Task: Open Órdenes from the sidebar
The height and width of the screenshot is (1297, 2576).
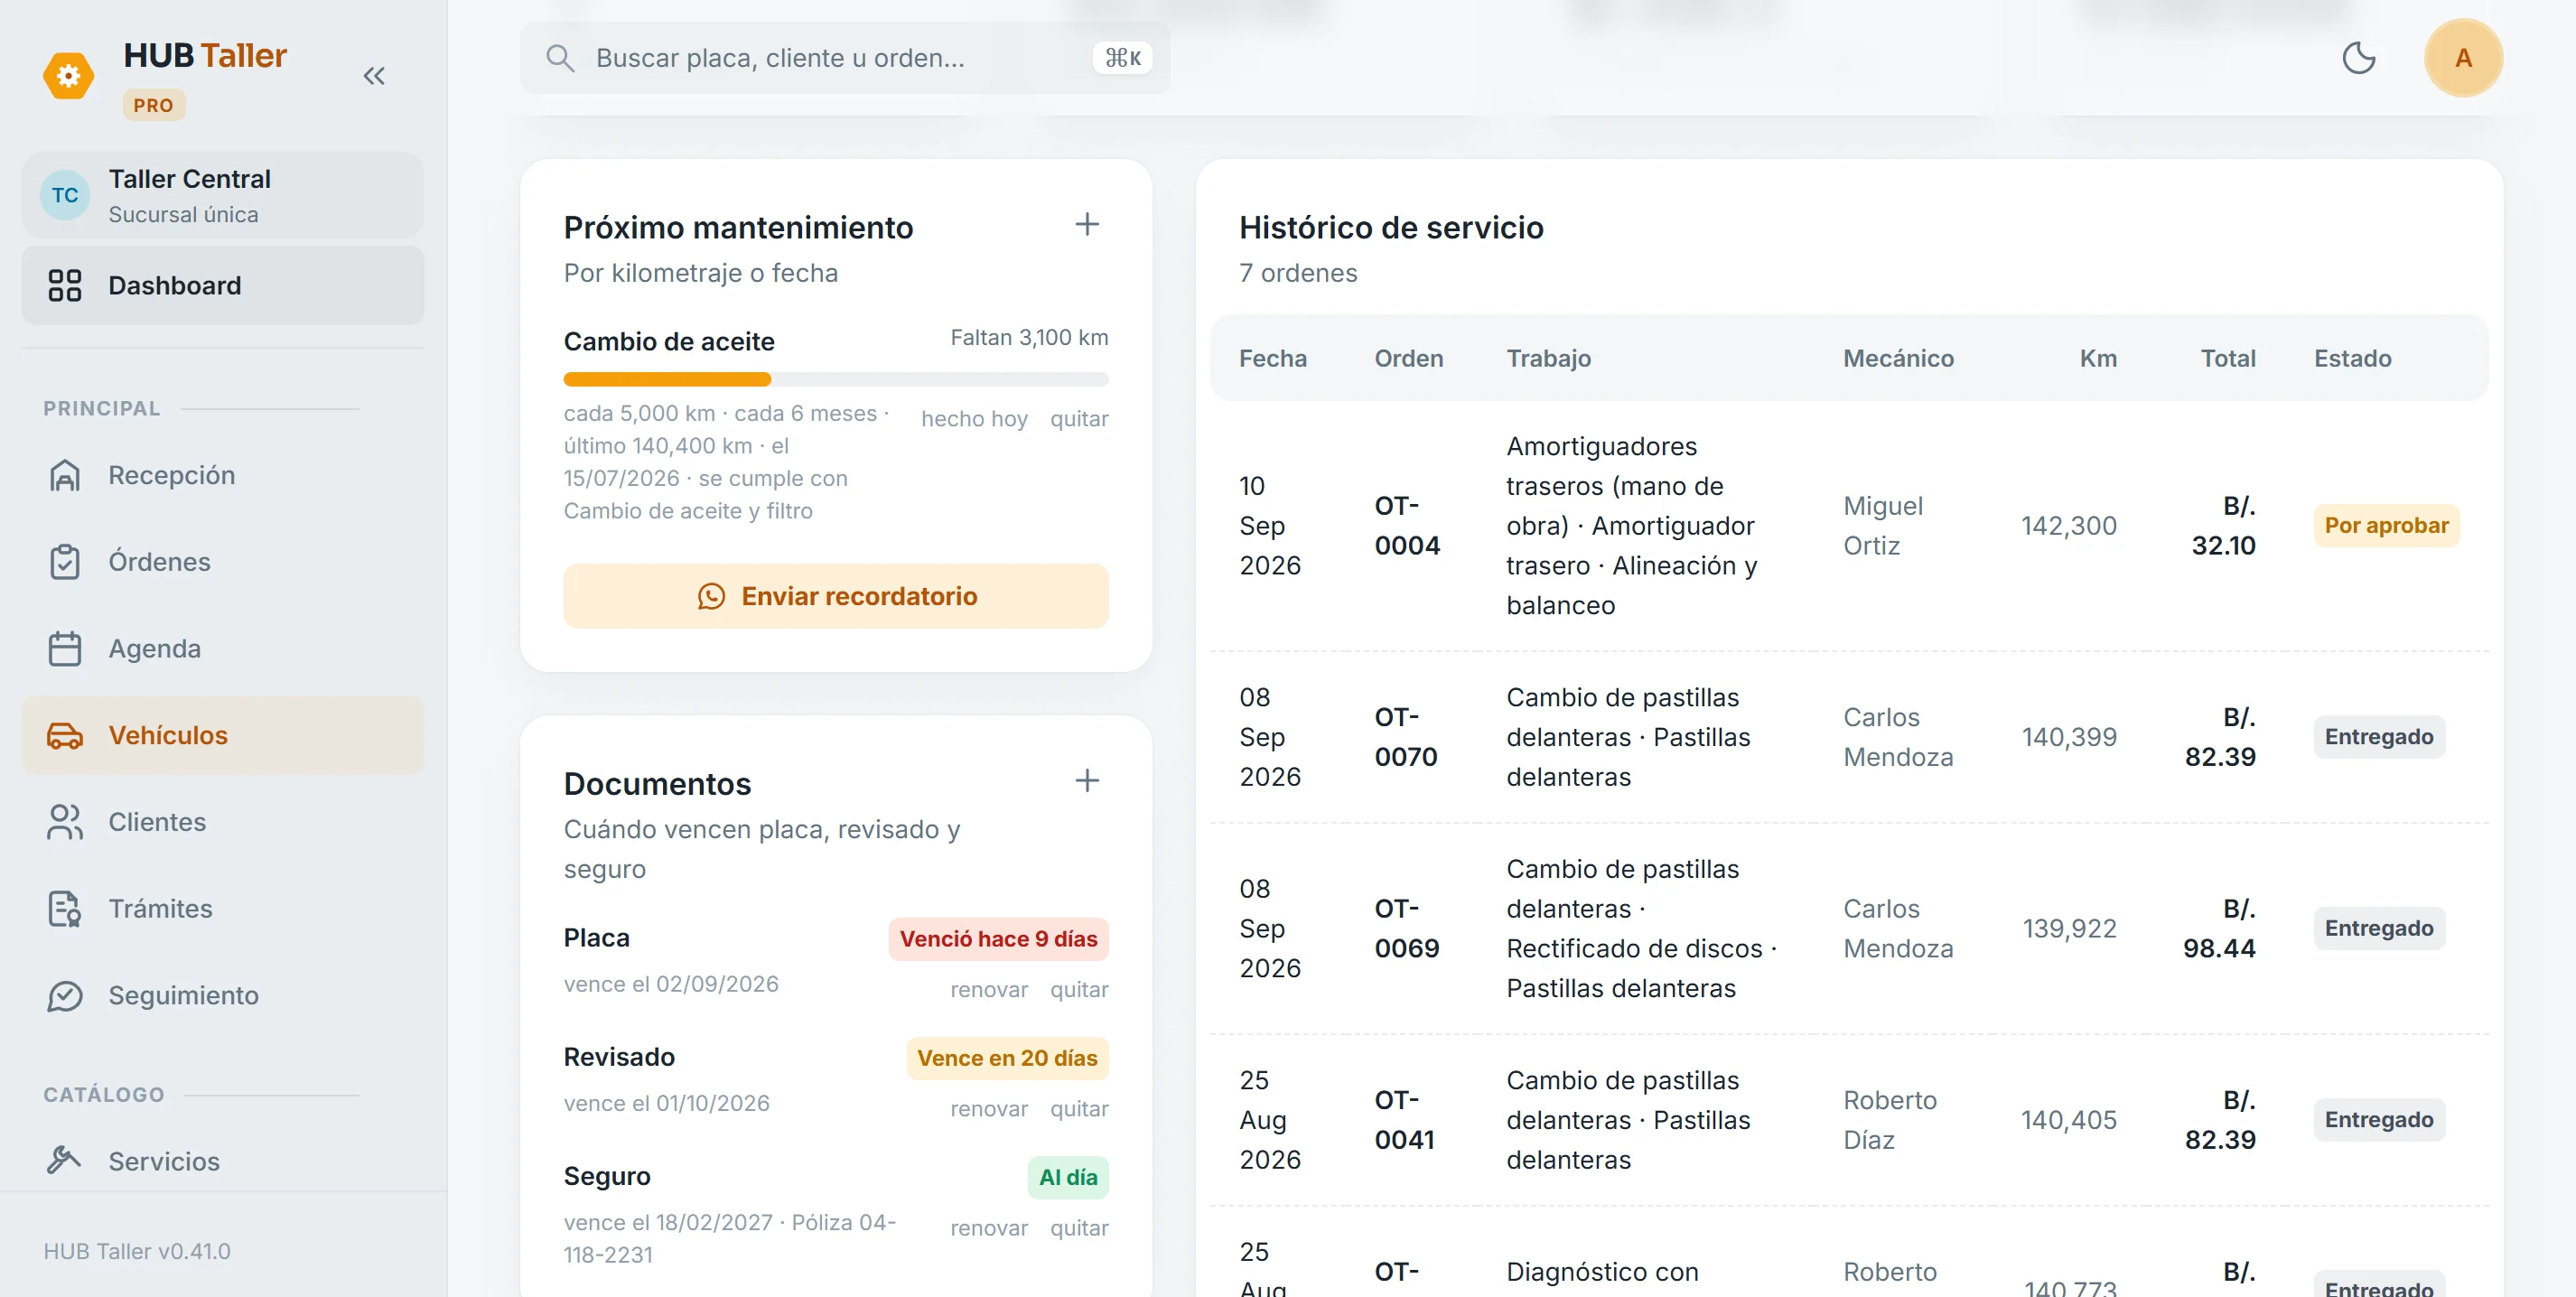Action: pyautogui.click(x=223, y=562)
